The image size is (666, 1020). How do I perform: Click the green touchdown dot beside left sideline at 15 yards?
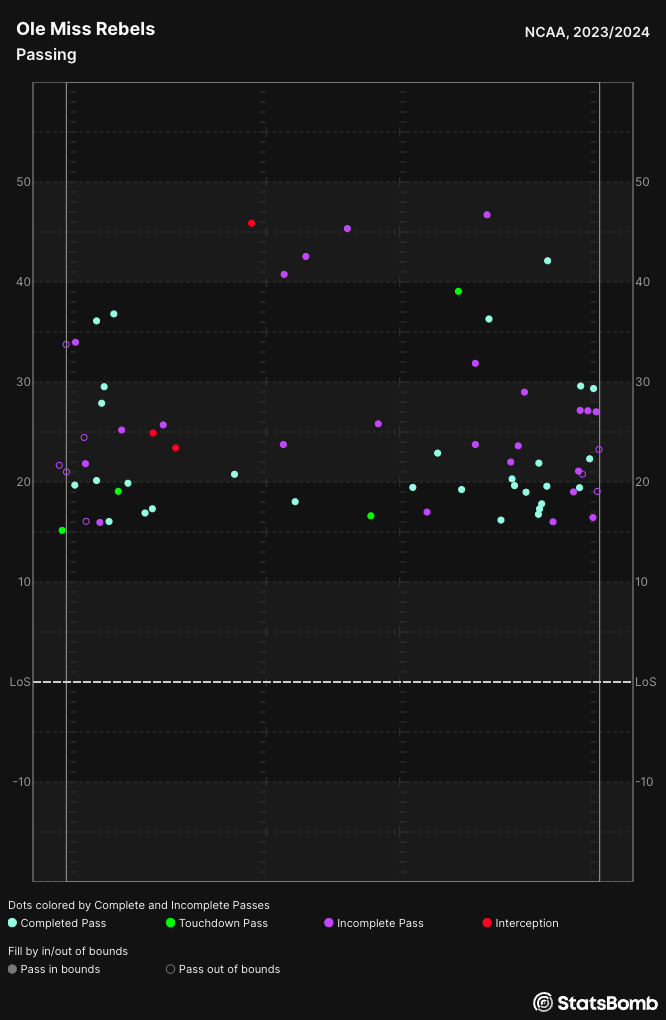click(x=62, y=531)
